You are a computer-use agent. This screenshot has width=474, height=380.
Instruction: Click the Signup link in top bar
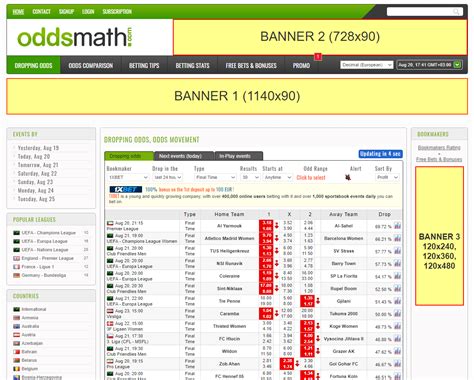(66, 12)
